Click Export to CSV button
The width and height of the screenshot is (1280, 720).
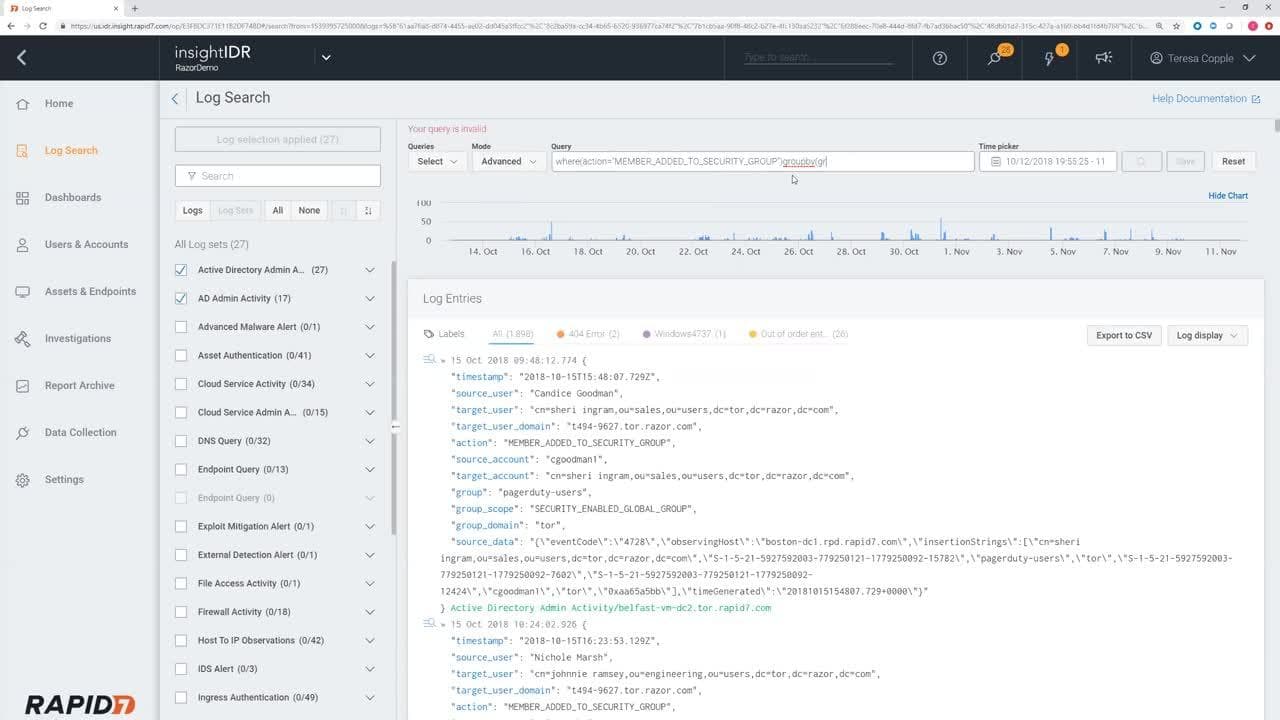click(1123, 335)
